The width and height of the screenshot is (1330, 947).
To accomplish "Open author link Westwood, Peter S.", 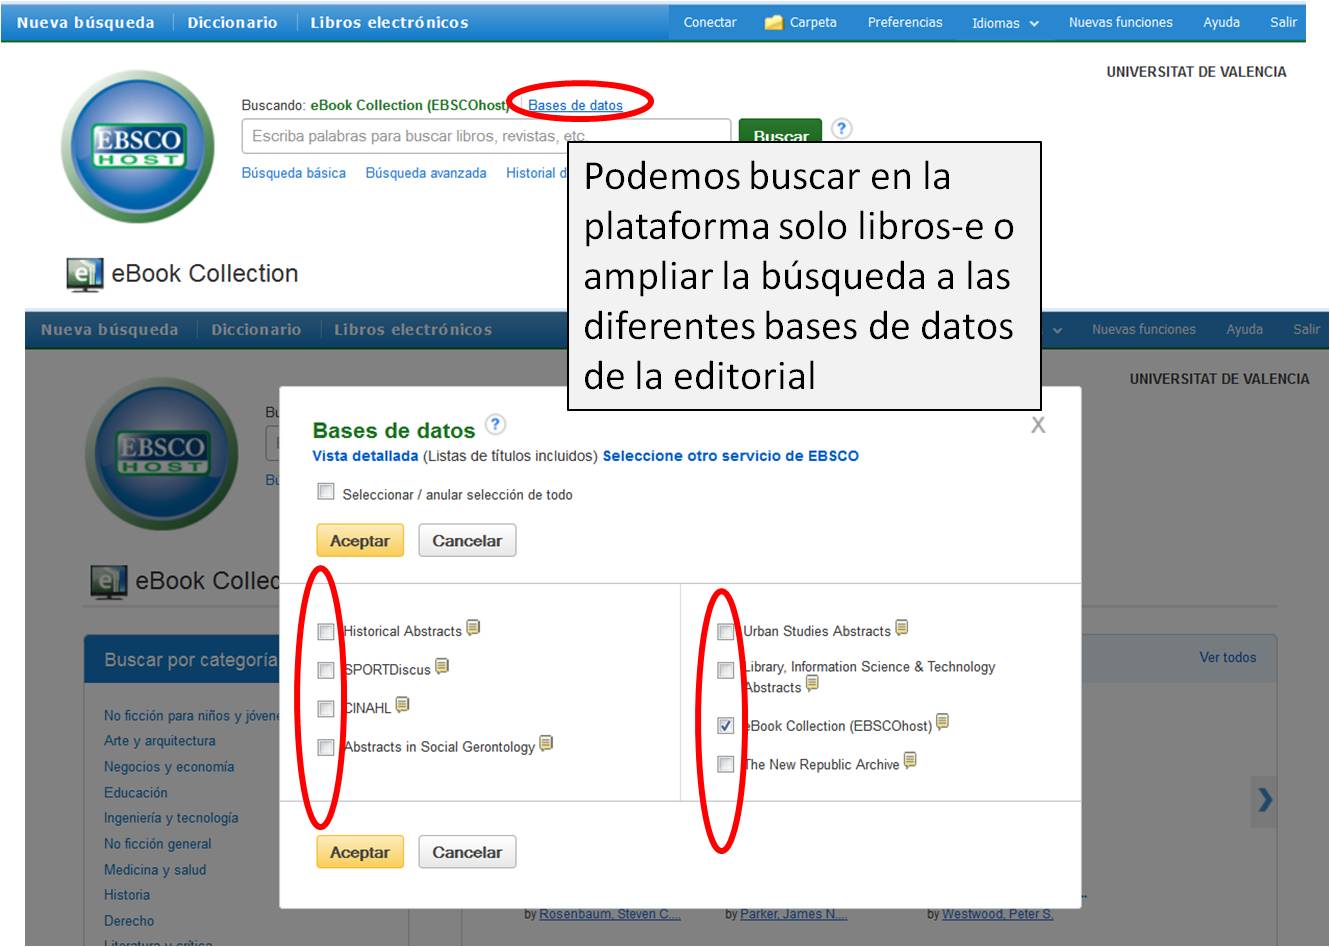I will (x=998, y=914).
